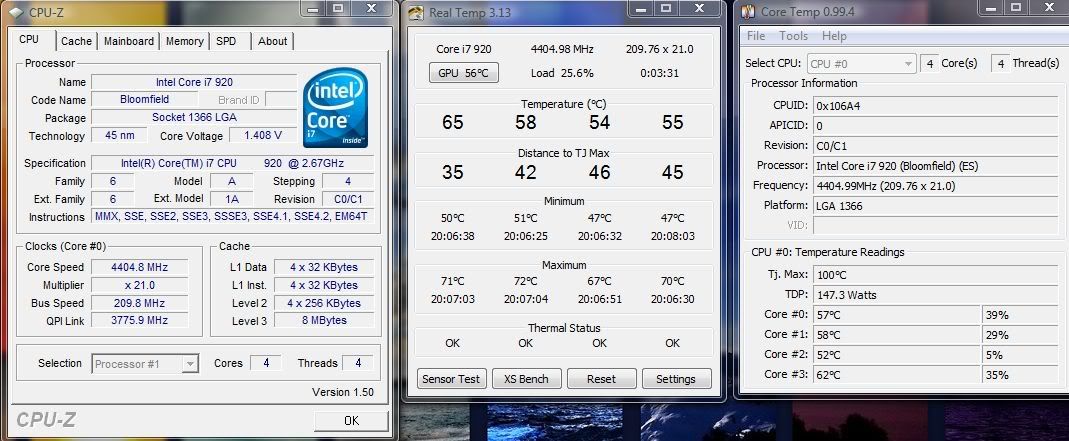The width and height of the screenshot is (1069, 441).
Task: Click the Revision value C0/C1 in Core Temp
Action: (x=935, y=145)
